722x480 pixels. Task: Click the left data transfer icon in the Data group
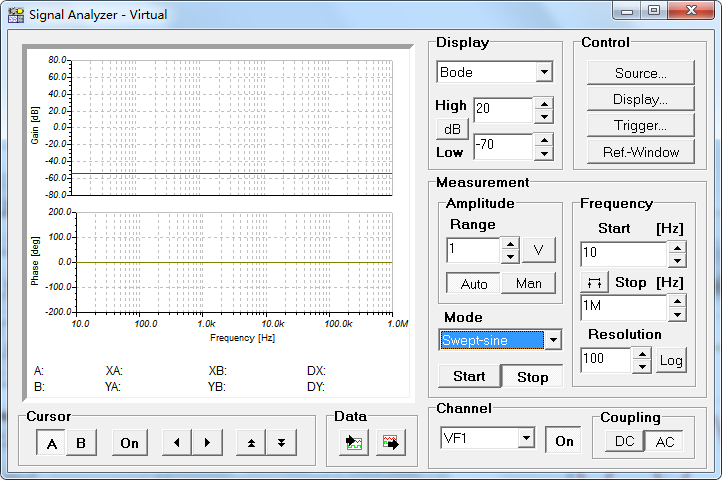[x=354, y=443]
